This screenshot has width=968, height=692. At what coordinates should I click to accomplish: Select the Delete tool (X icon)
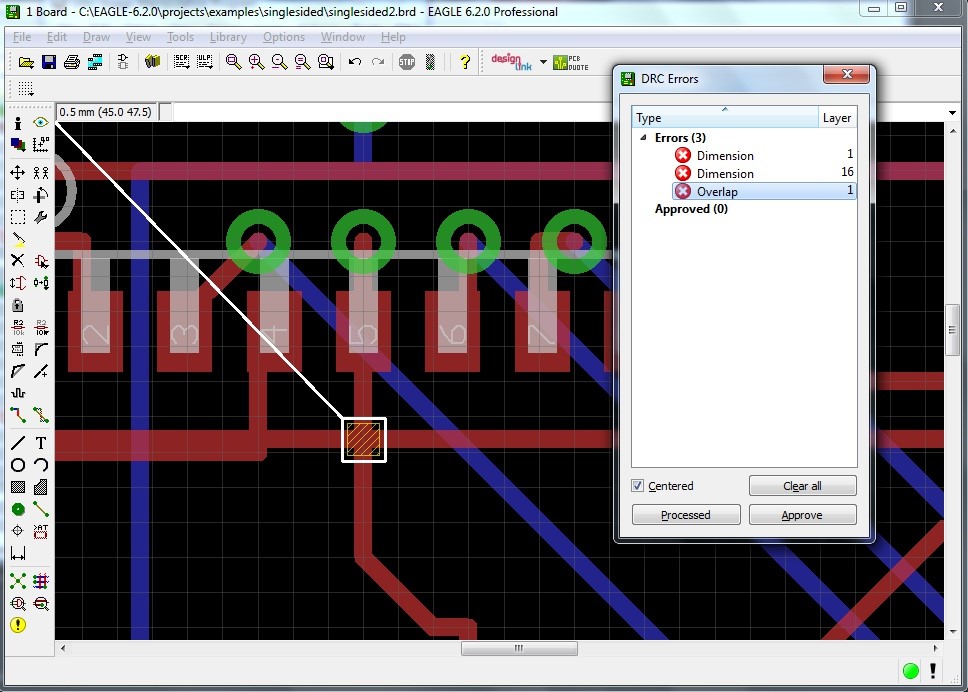click(x=18, y=260)
